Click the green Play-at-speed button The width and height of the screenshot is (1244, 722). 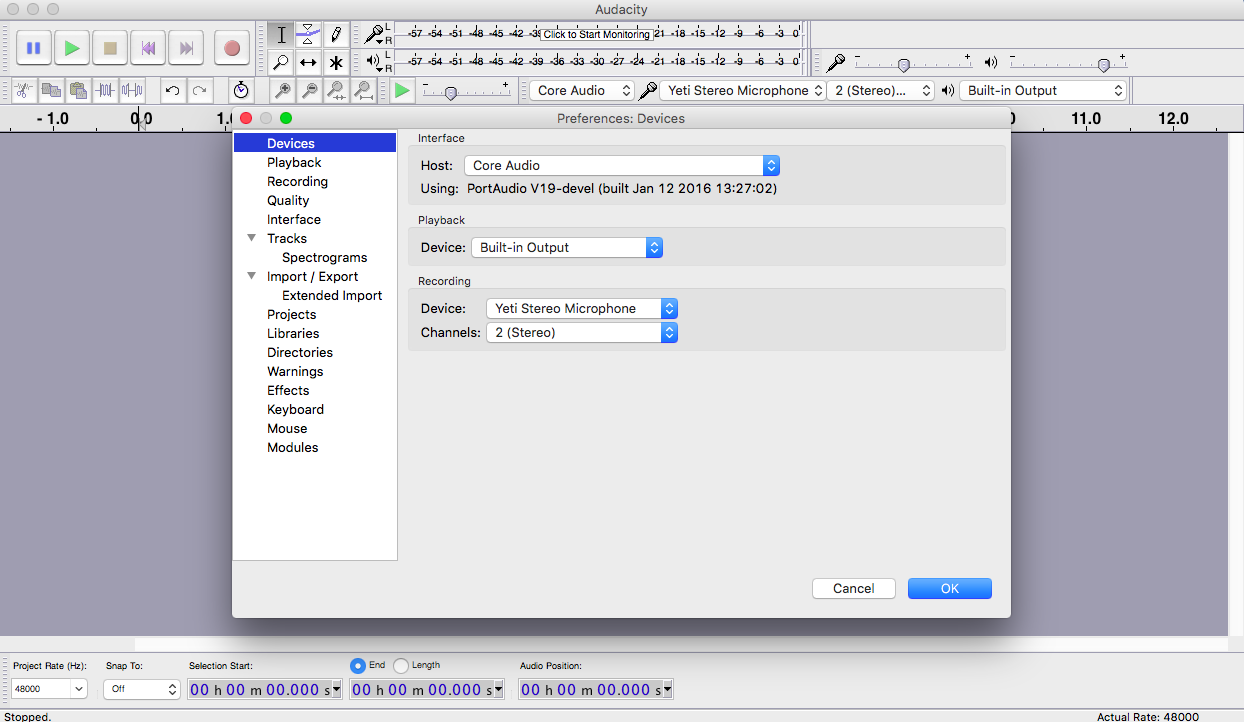coord(402,91)
